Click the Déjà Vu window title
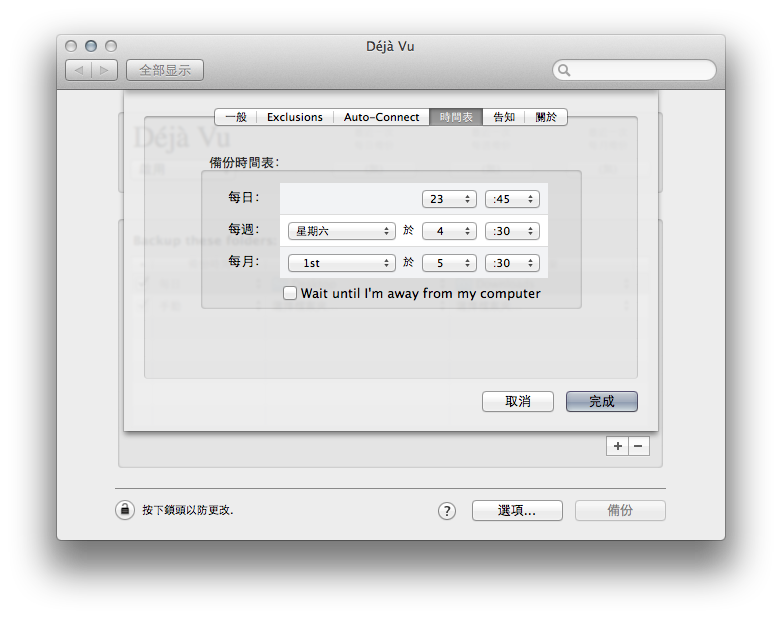 pos(391,46)
